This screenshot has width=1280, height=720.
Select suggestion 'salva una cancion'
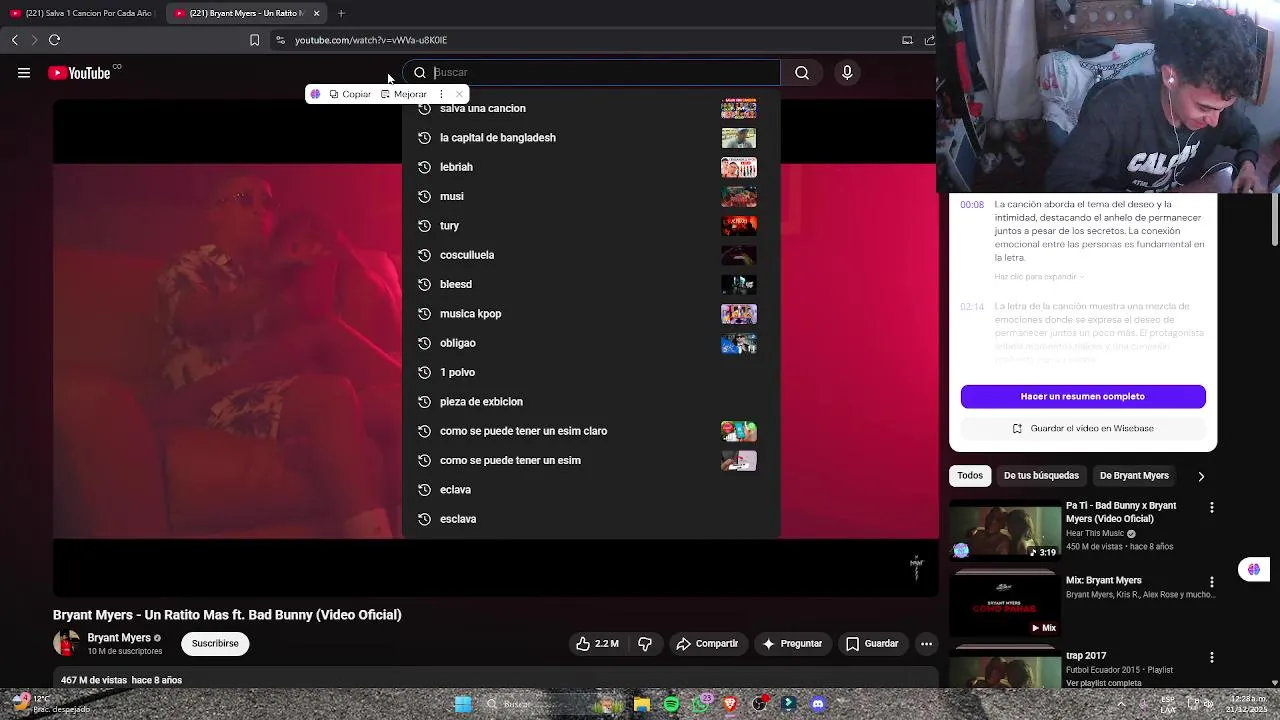pos(591,108)
